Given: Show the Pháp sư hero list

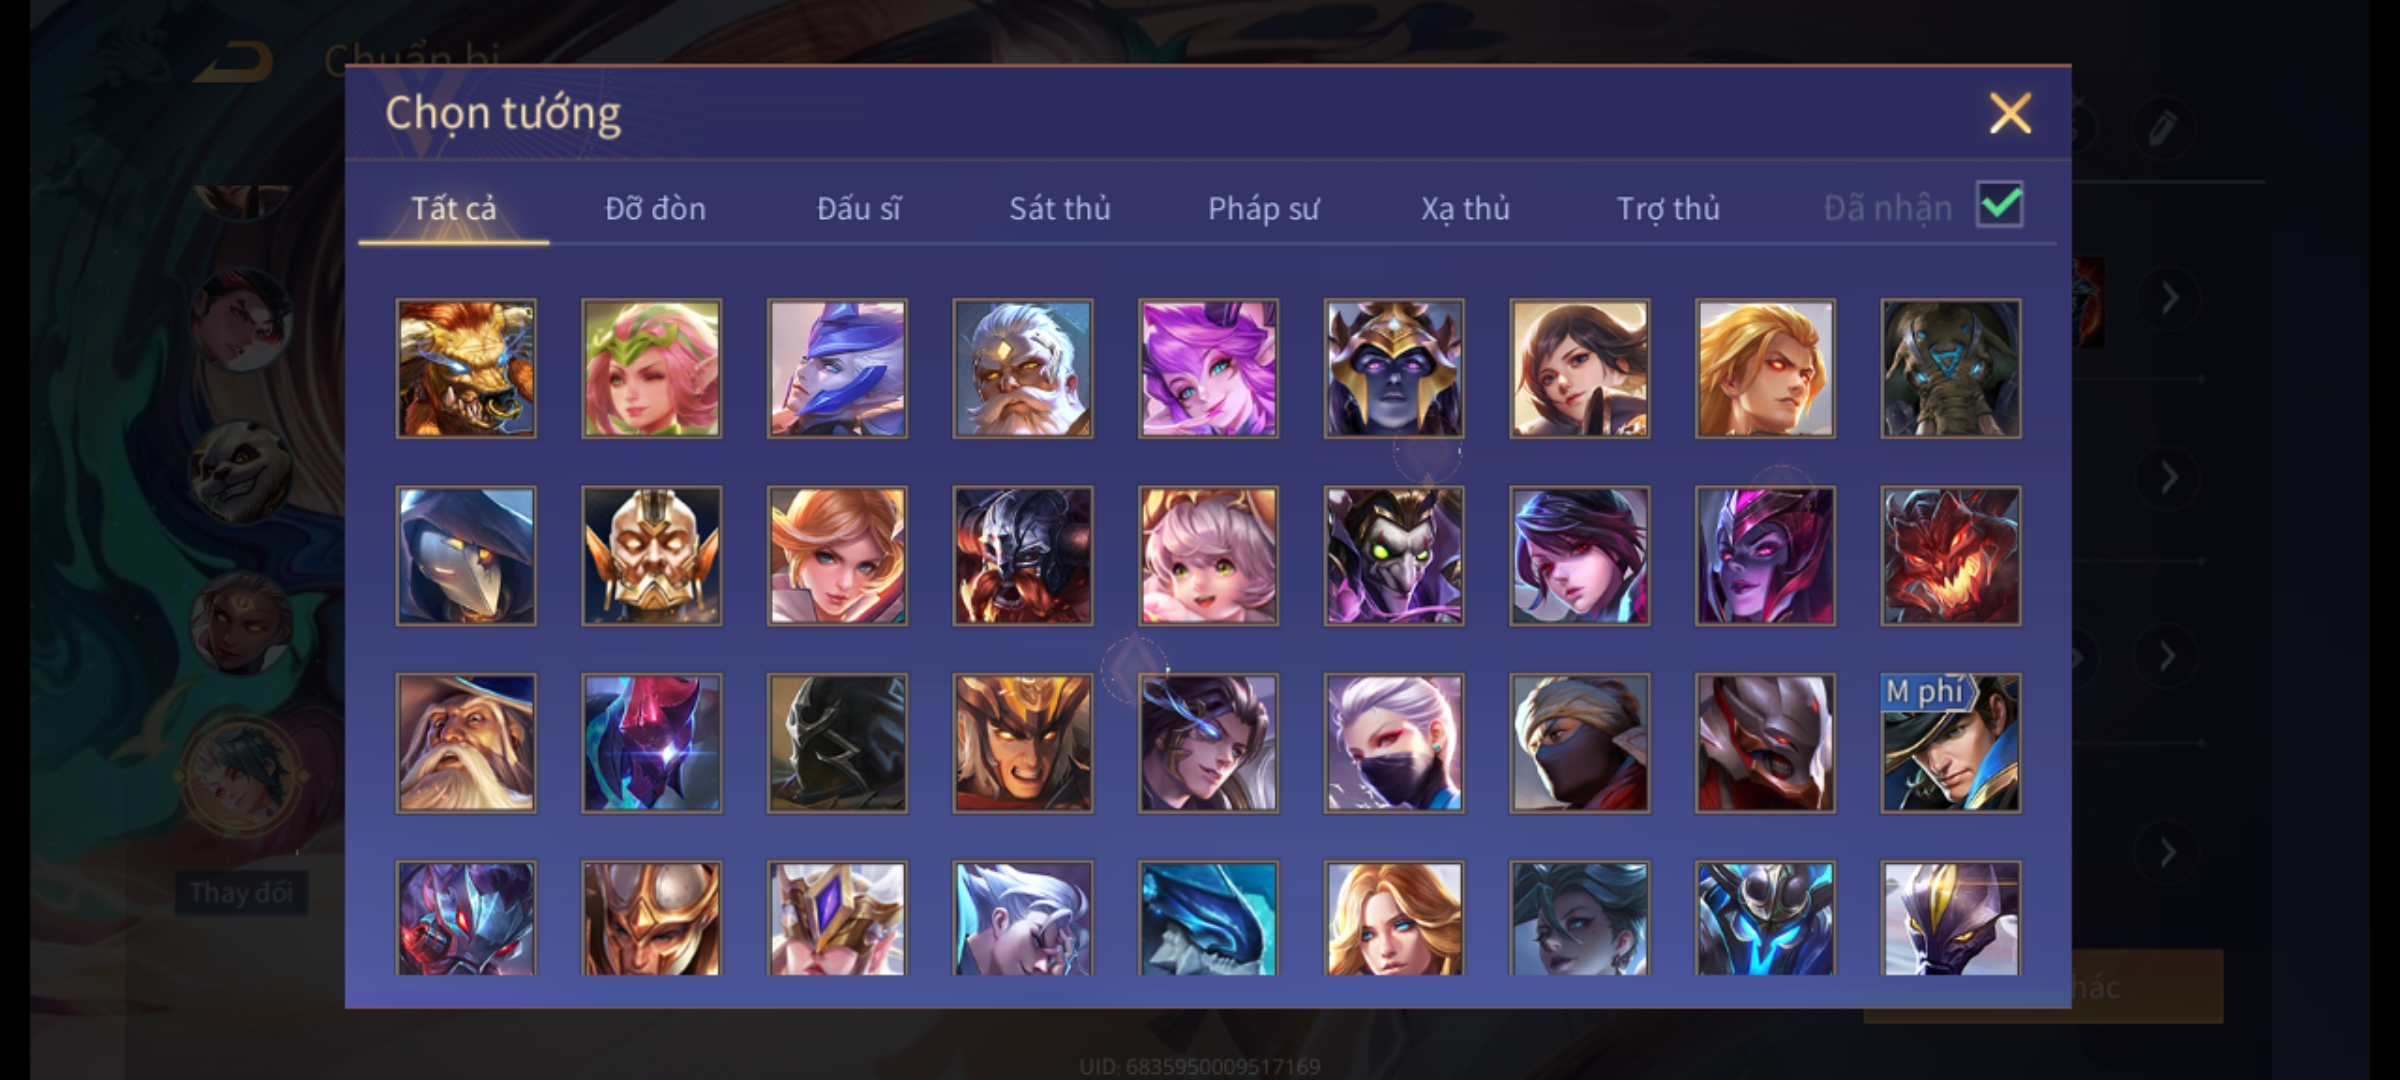Looking at the screenshot, I should [x=1264, y=208].
